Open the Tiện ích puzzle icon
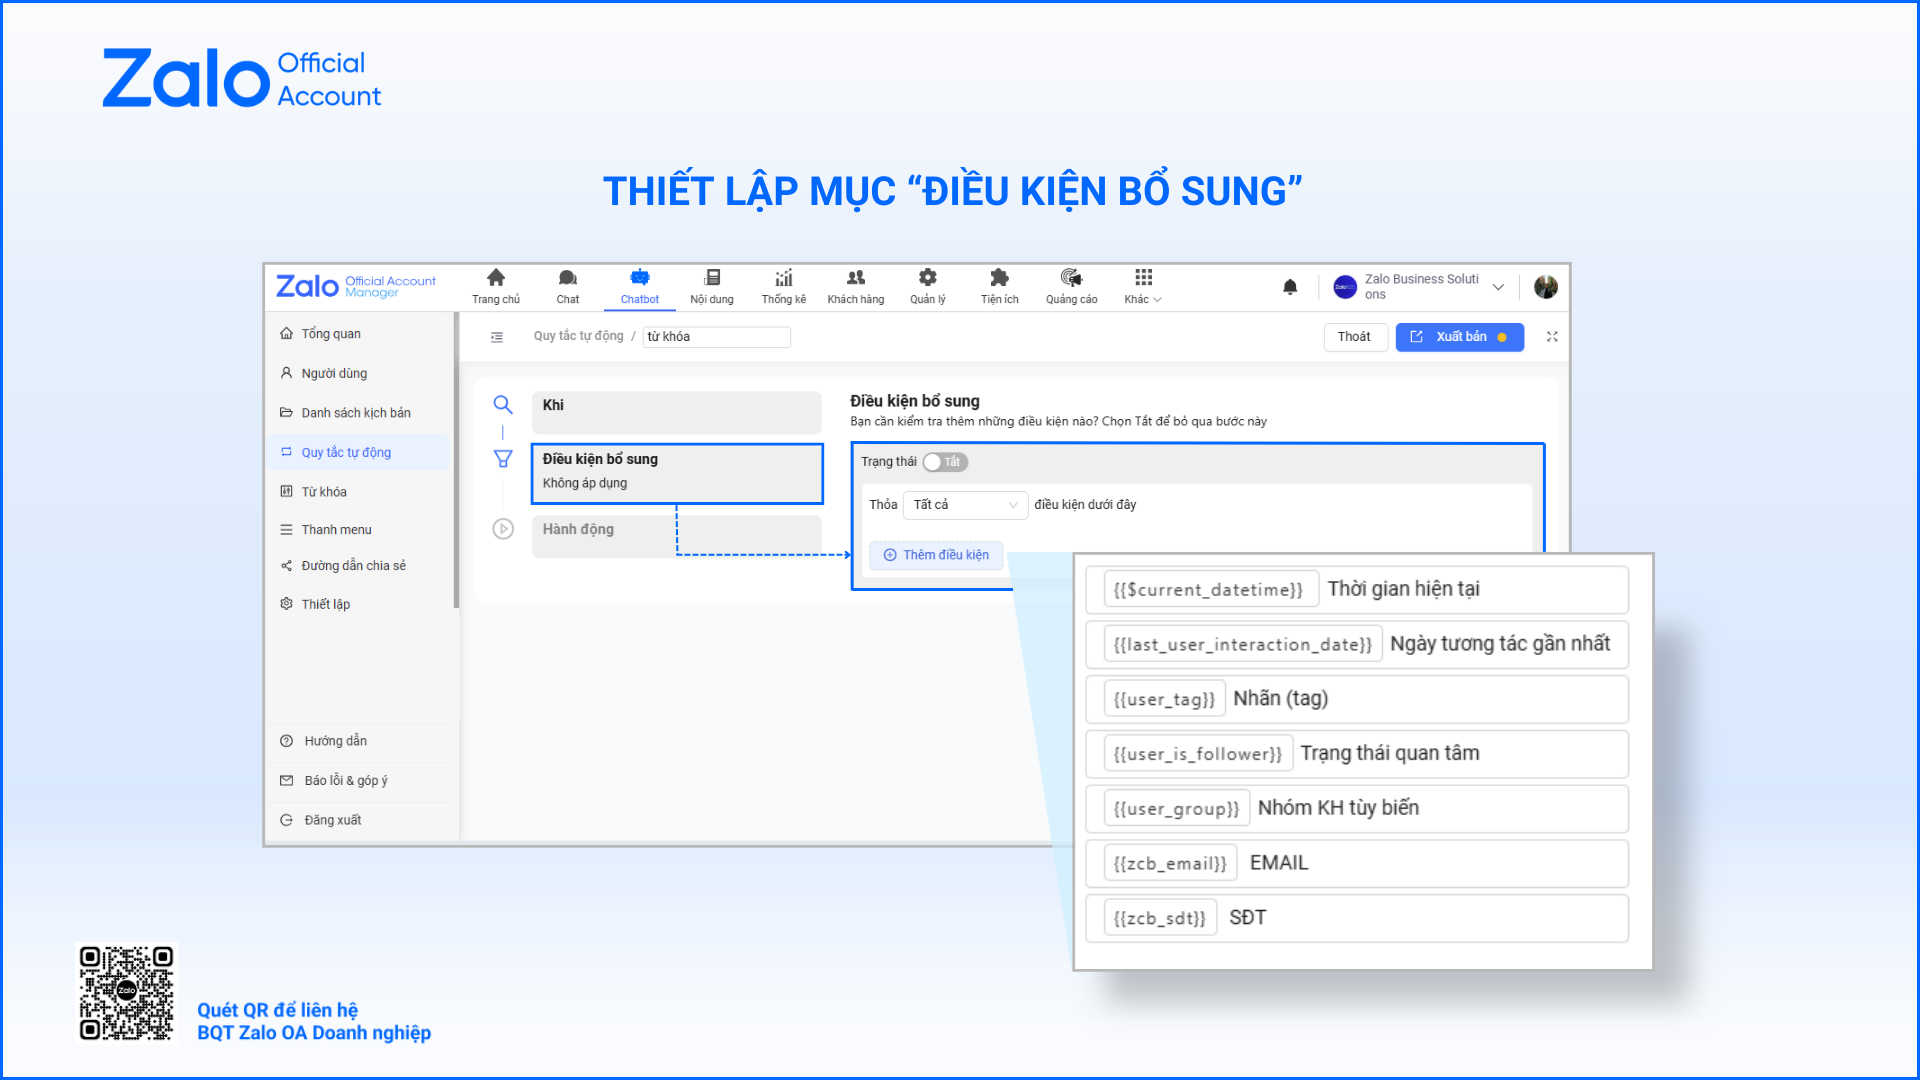The image size is (1920, 1080). (999, 278)
